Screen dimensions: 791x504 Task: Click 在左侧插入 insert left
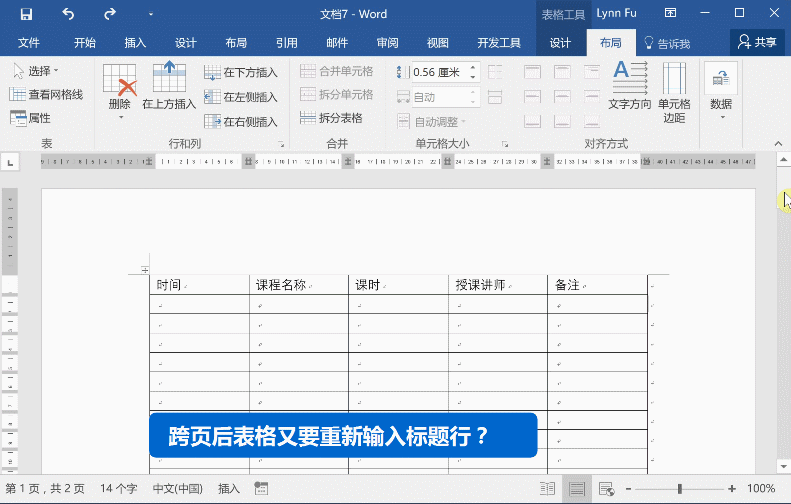[241, 97]
